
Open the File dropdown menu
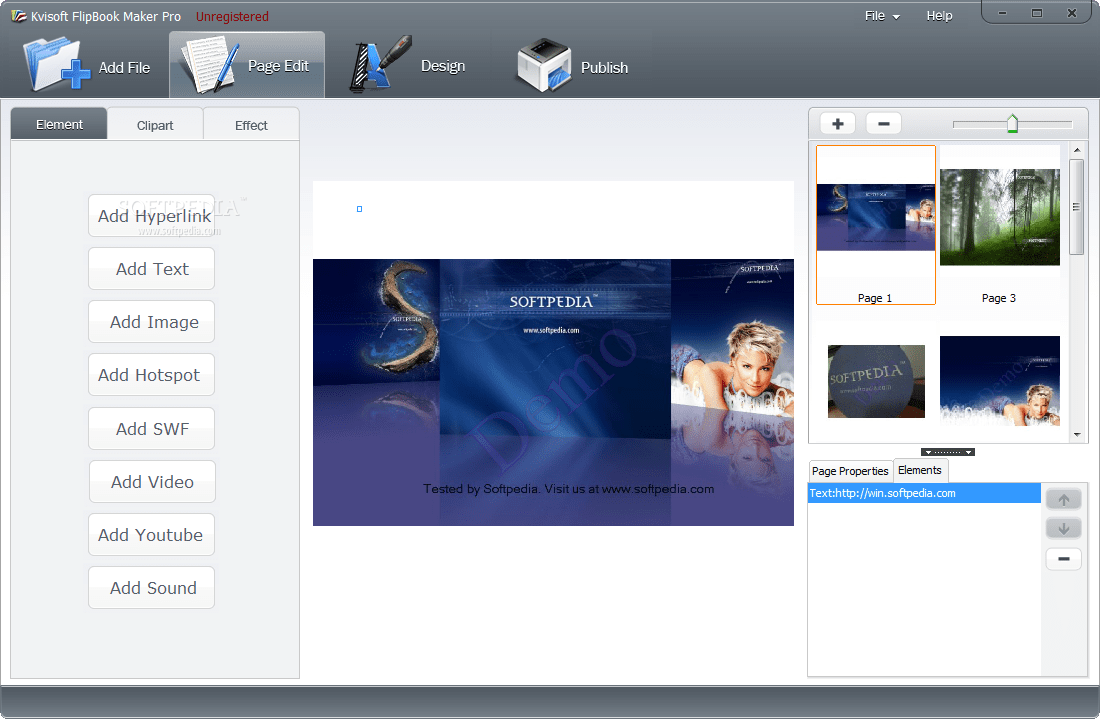pos(878,15)
